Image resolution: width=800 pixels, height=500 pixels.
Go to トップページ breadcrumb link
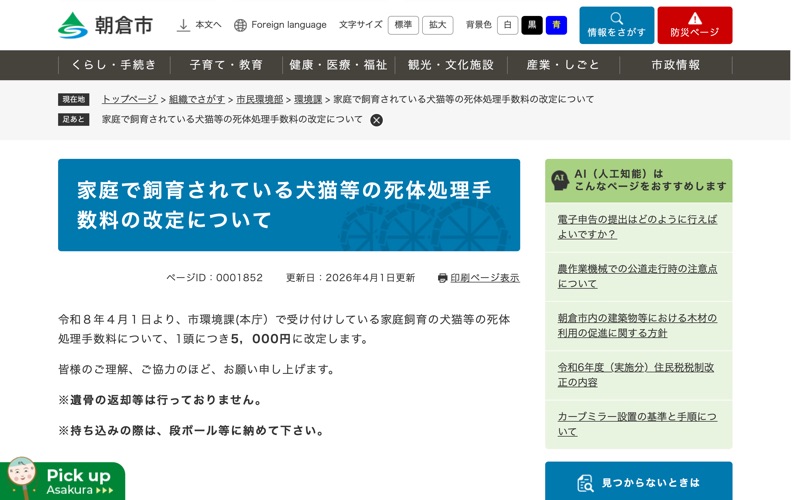point(130,99)
